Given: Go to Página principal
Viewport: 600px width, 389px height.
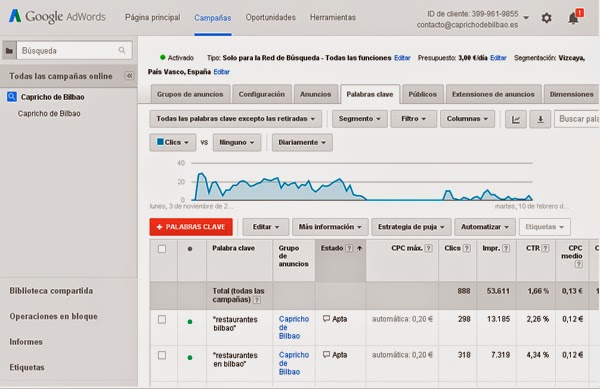Looking at the screenshot, I should coord(152,18).
